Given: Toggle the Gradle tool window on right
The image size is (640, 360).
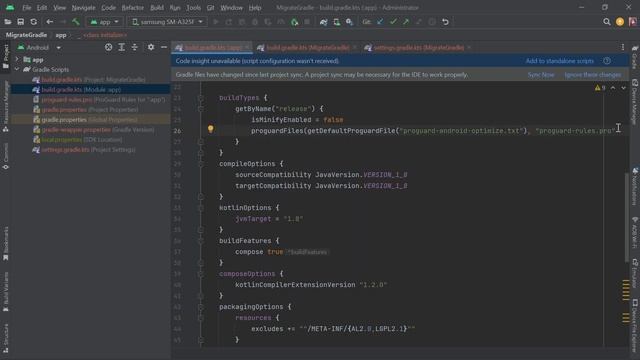Looking at the screenshot, I should 635,57.
